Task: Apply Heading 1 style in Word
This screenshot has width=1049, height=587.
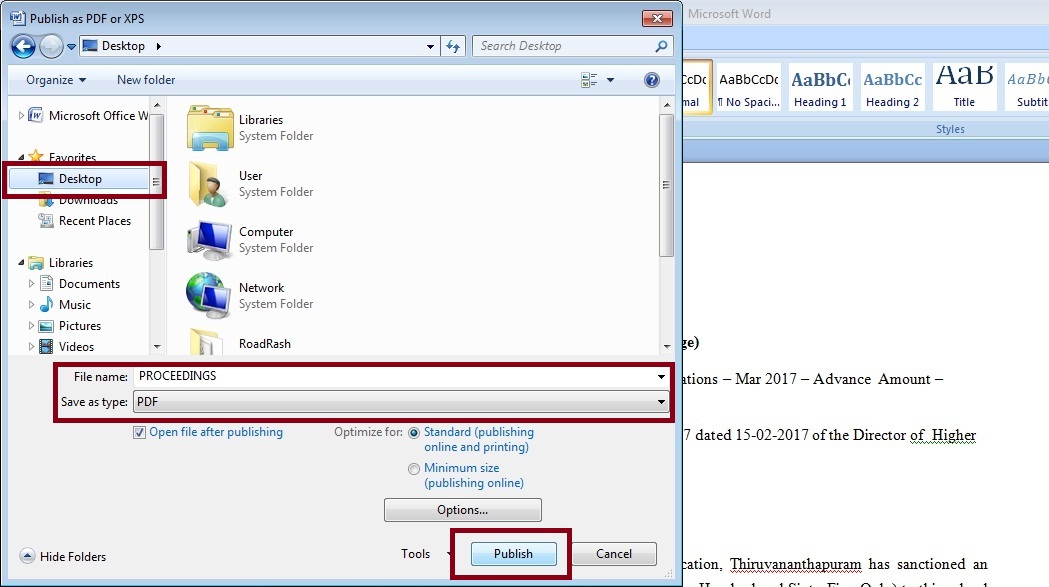Action: [820, 88]
